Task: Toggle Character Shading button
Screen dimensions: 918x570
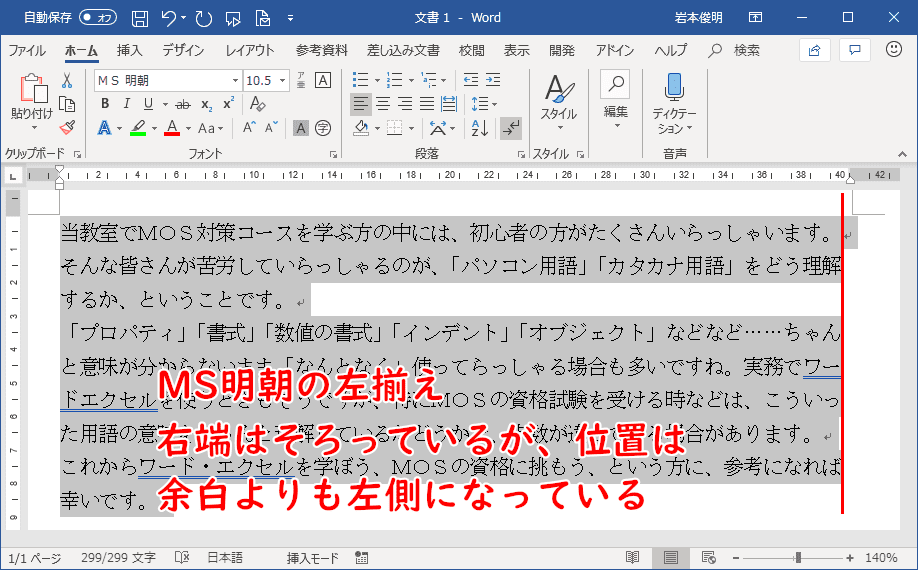Action: [x=301, y=128]
